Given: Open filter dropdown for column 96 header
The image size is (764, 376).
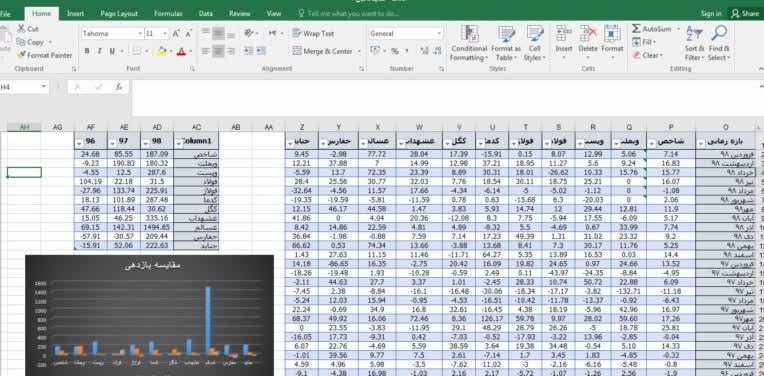Looking at the screenshot, I should tap(80, 143).
